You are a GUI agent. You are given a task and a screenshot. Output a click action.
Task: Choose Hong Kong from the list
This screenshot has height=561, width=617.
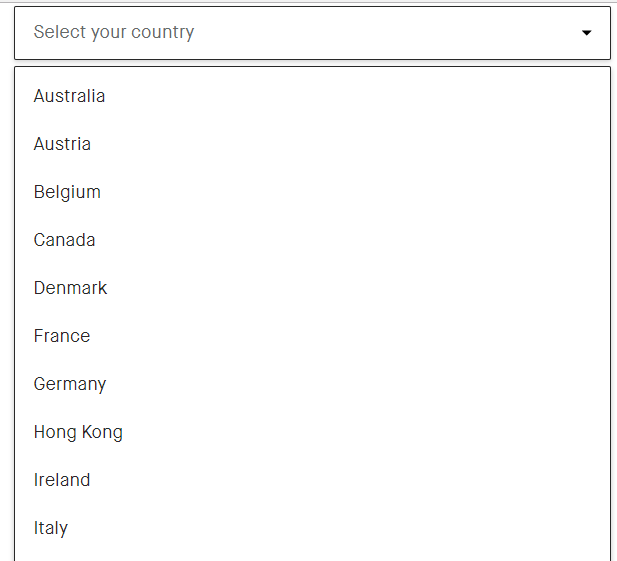pos(78,432)
